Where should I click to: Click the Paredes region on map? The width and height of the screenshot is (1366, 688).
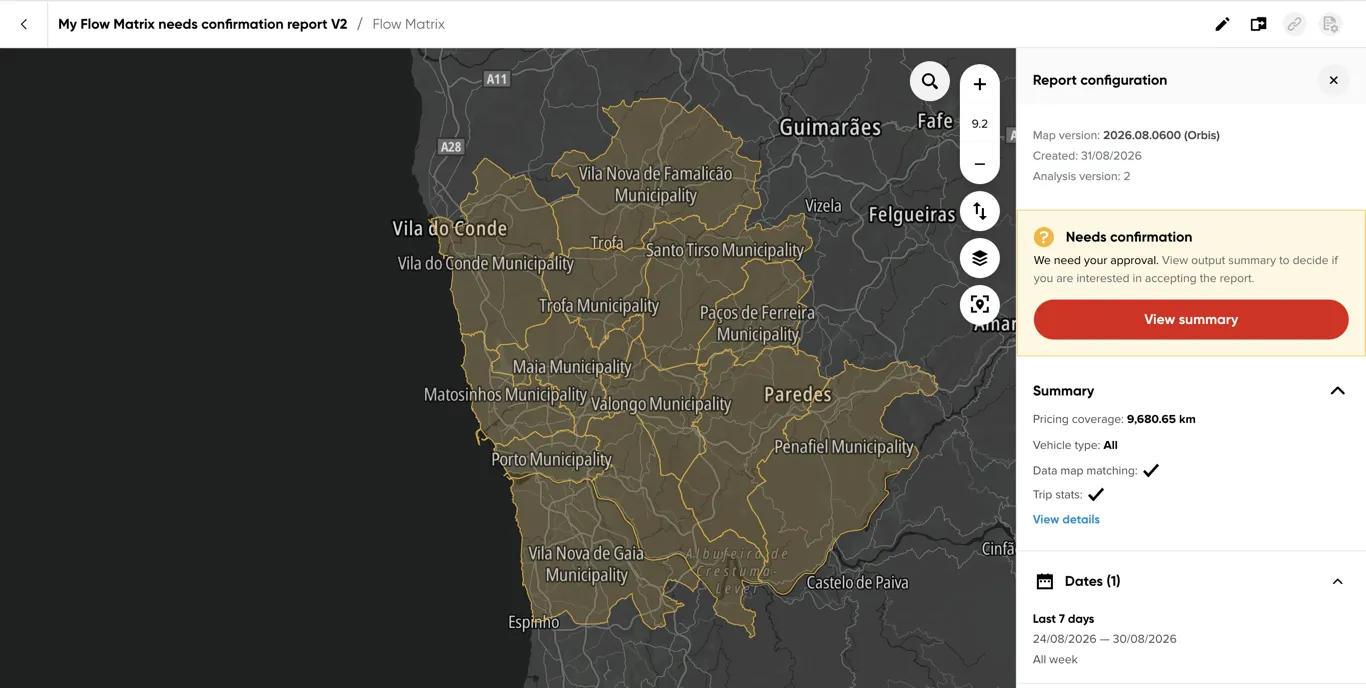[798, 394]
